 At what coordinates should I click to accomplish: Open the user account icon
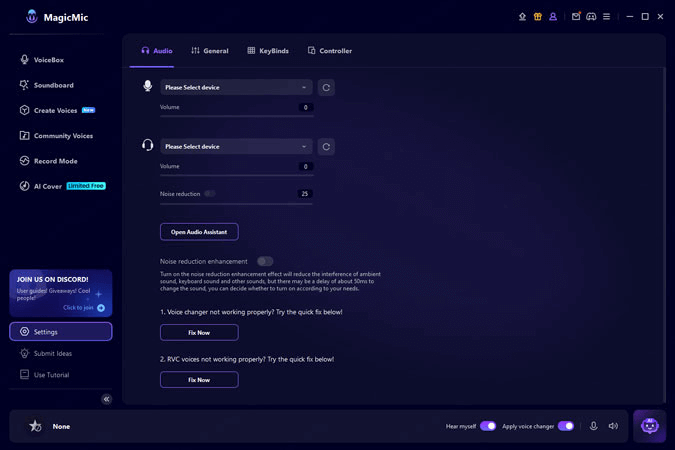(x=553, y=17)
